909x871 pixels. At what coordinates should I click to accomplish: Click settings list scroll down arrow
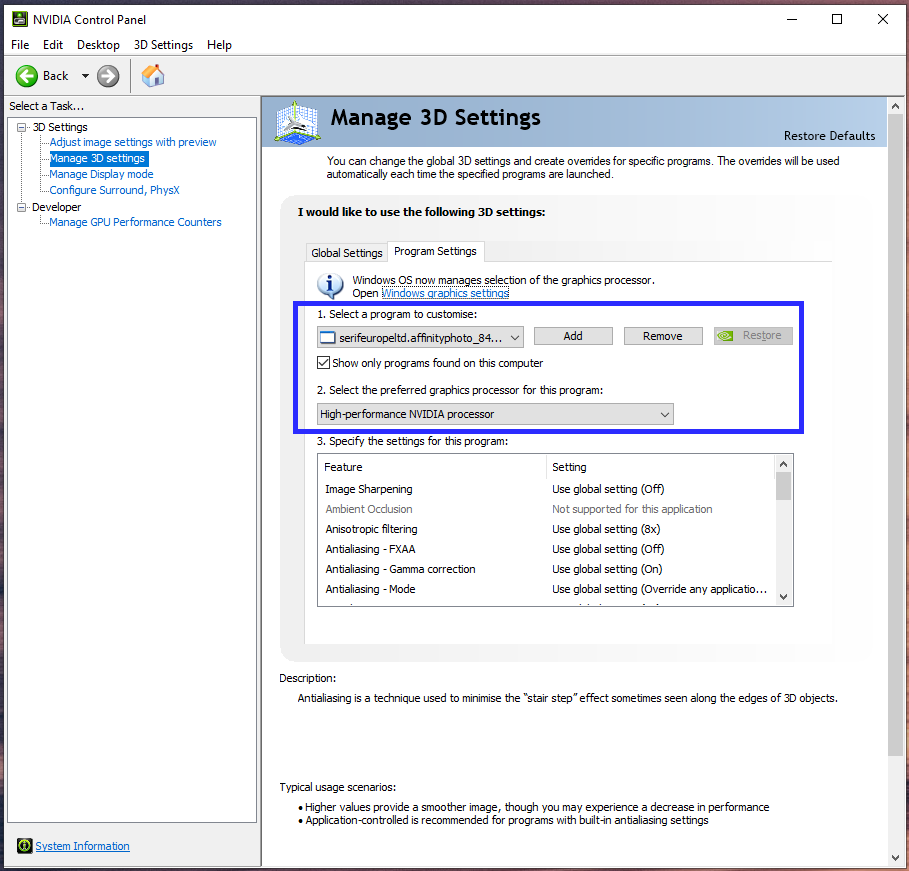(x=783, y=597)
